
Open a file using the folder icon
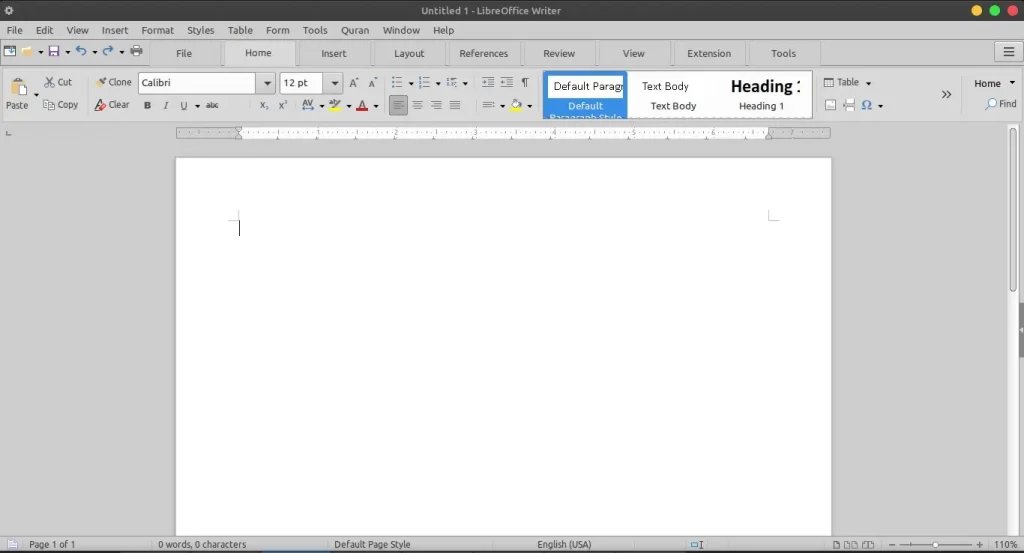coord(27,51)
